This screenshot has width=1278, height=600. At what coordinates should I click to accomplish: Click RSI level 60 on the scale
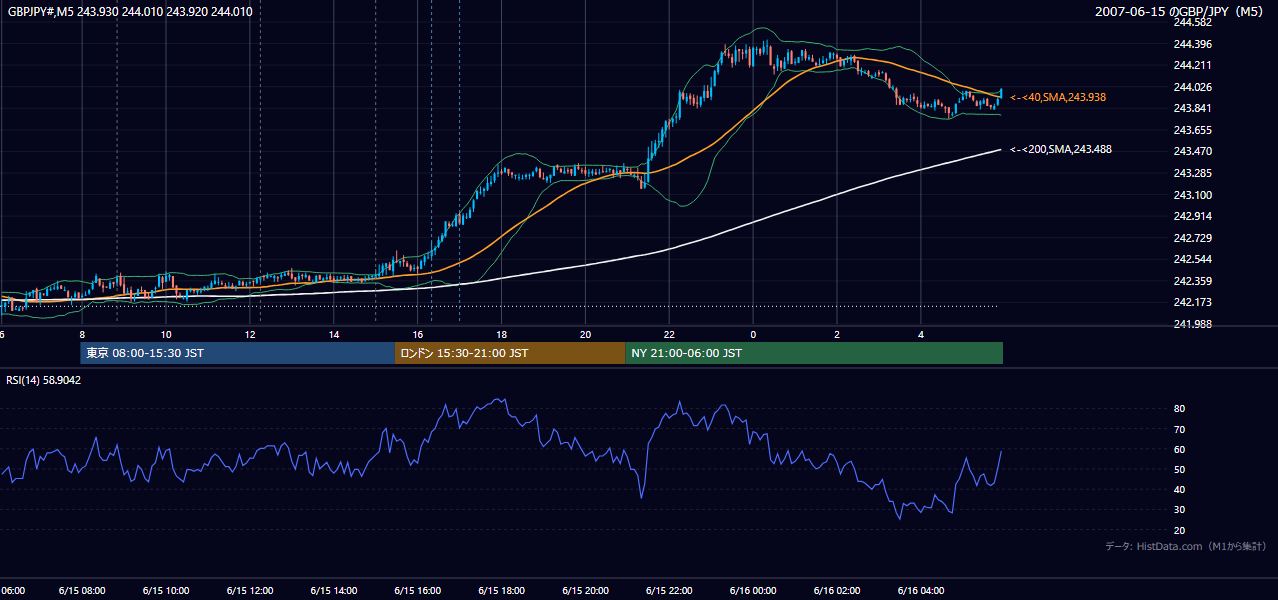tap(1180, 449)
